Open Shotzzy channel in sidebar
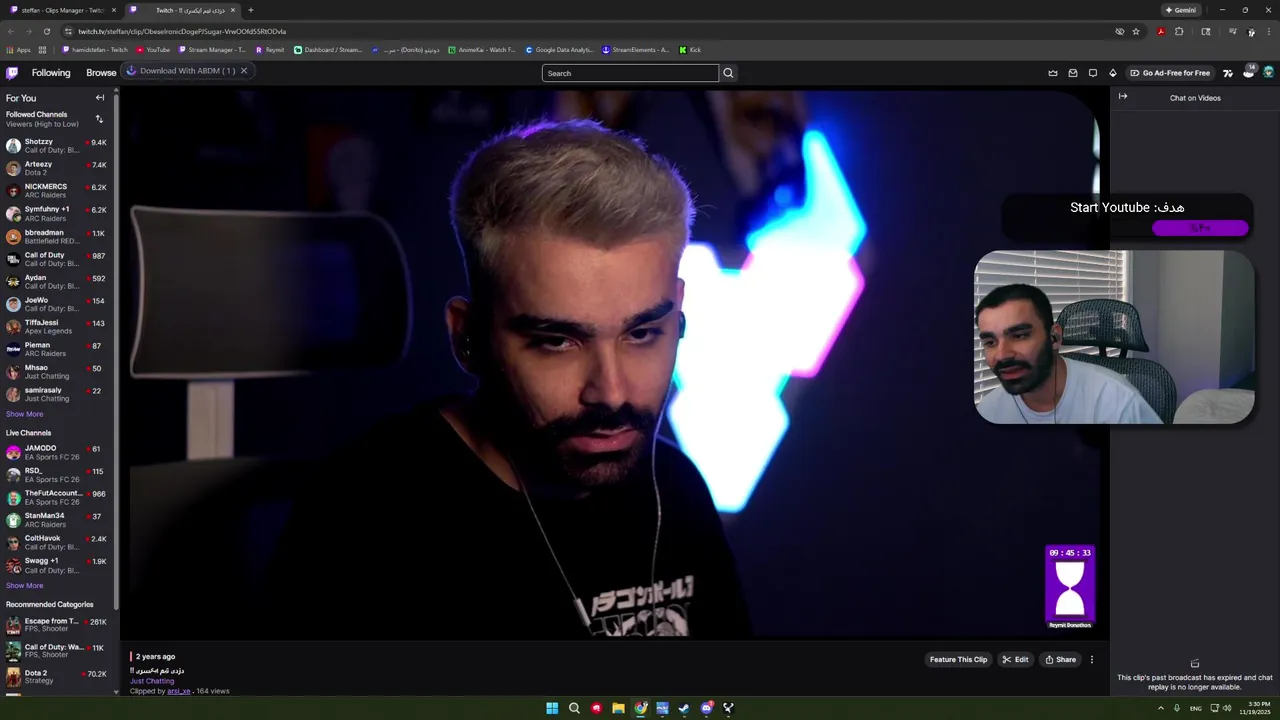 (57, 146)
